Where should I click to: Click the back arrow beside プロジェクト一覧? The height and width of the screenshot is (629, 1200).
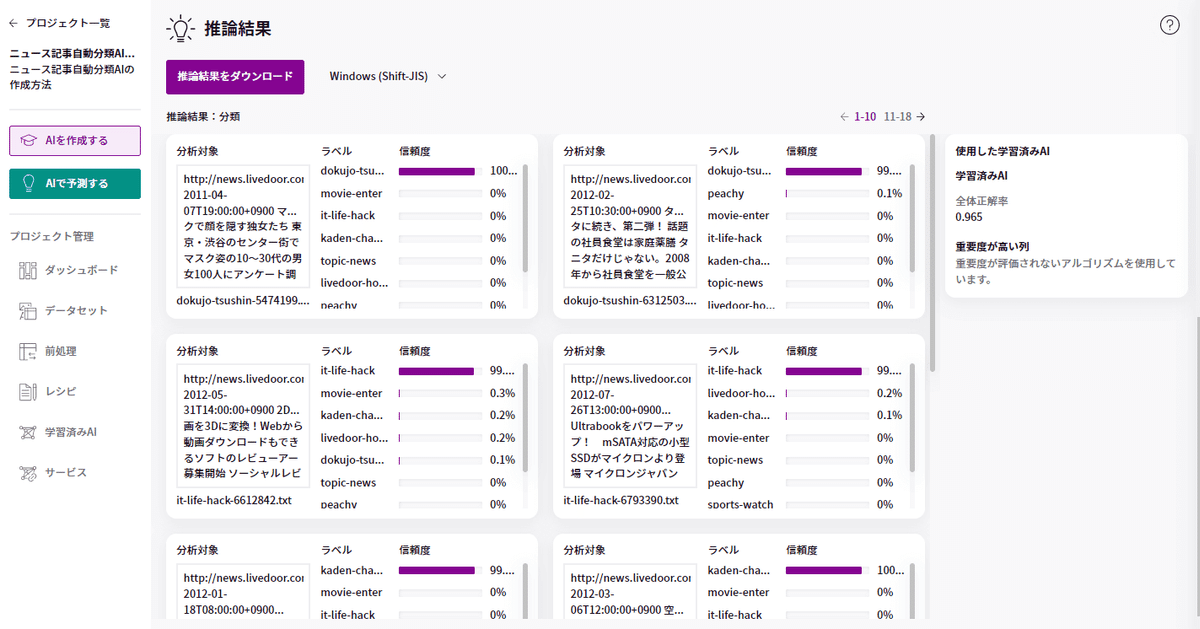pos(13,22)
